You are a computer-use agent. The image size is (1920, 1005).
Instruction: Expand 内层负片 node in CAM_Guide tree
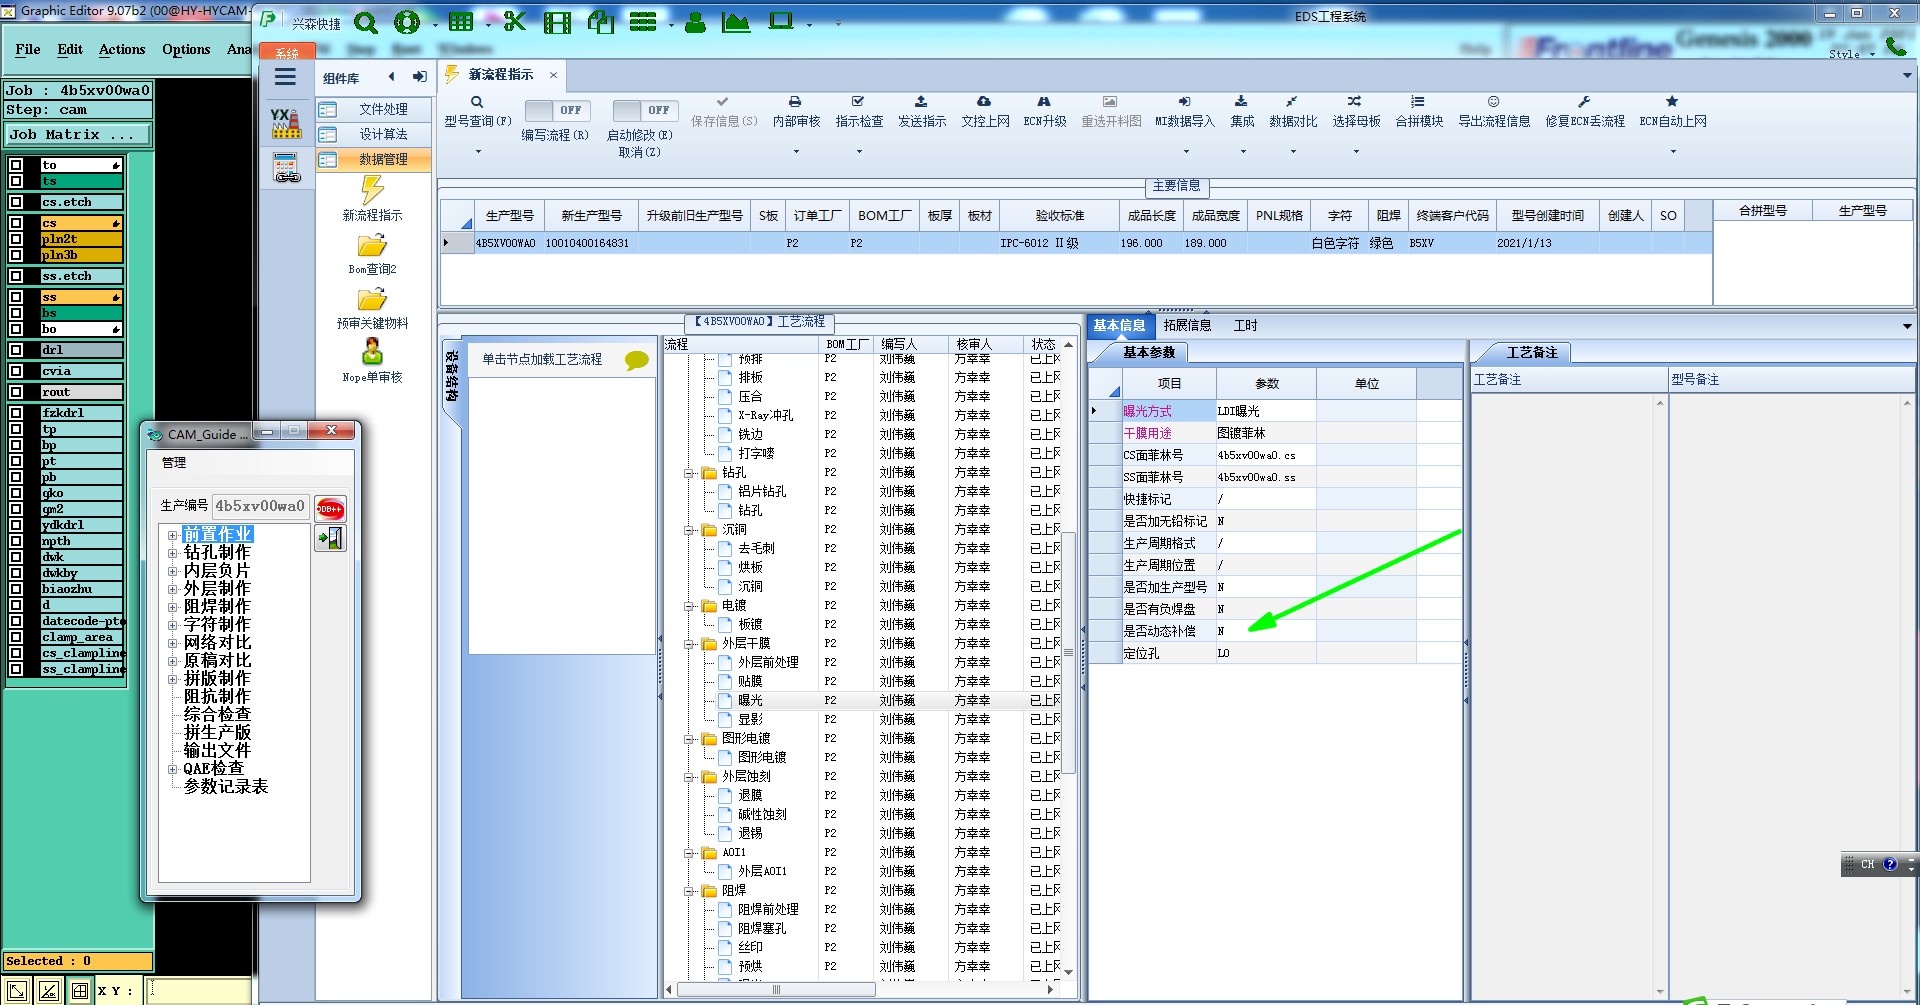click(x=172, y=571)
